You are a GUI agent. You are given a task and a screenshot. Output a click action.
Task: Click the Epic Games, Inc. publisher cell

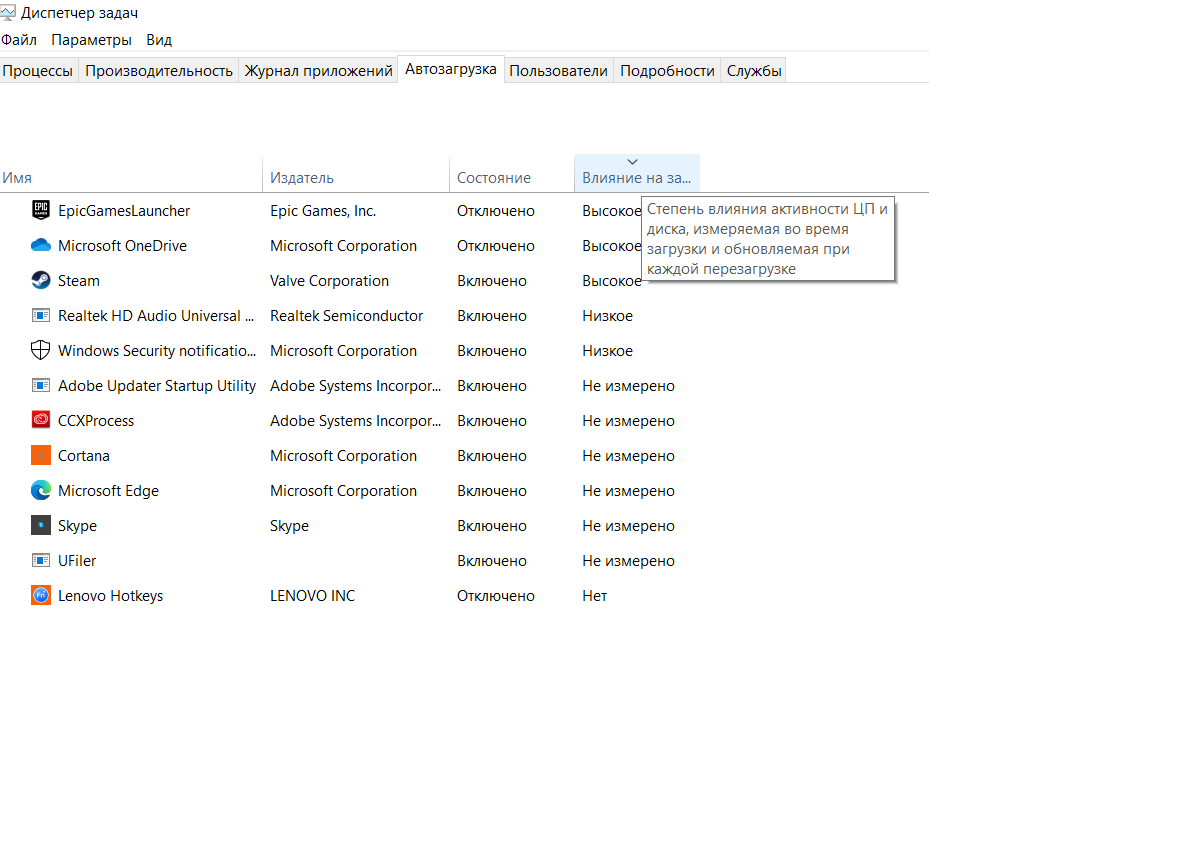pyautogui.click(x=323, y=211)
